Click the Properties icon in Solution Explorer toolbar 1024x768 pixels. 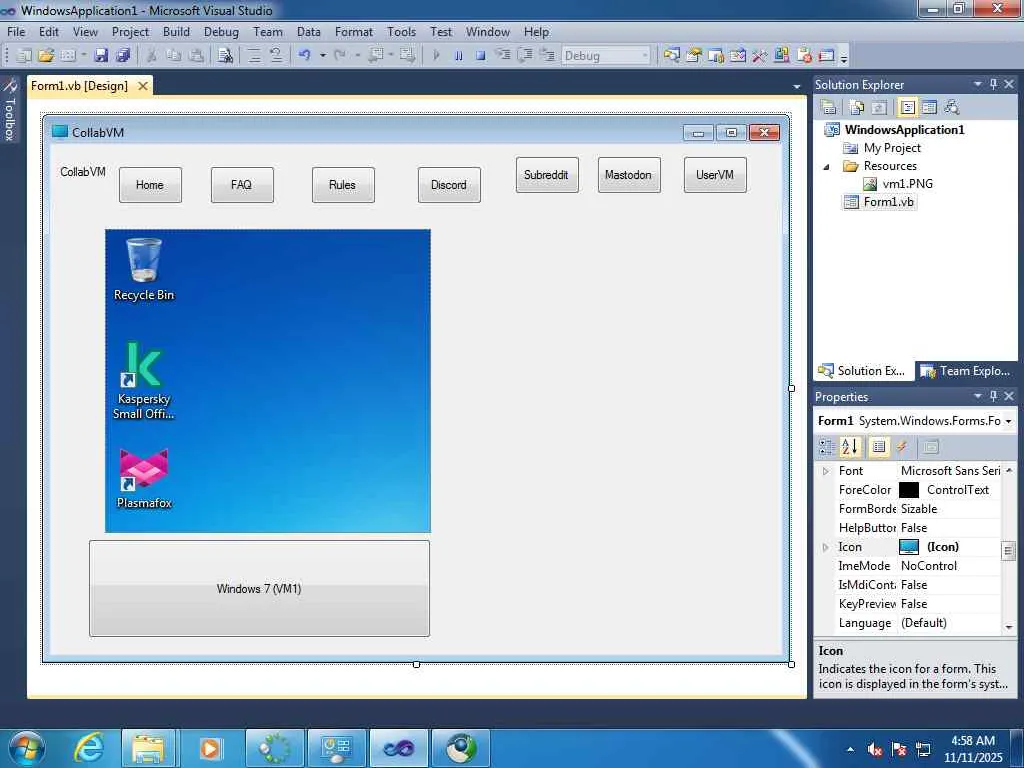coord(828,107)
